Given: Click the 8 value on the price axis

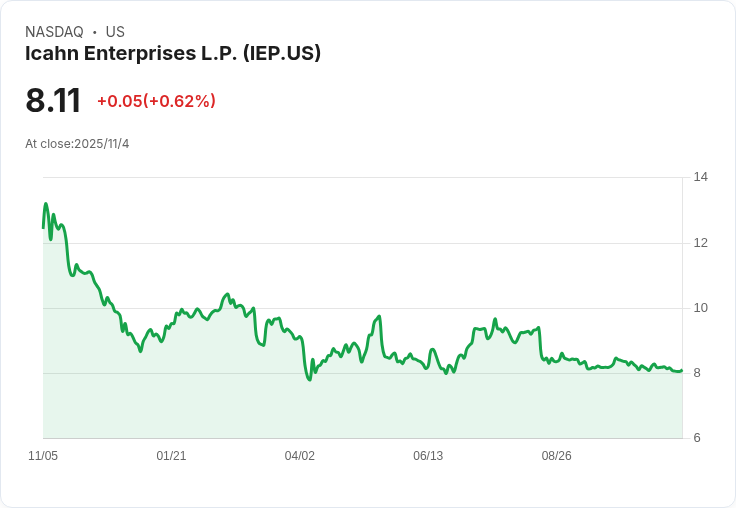Looking at the screenshot, I should point(697,373).
